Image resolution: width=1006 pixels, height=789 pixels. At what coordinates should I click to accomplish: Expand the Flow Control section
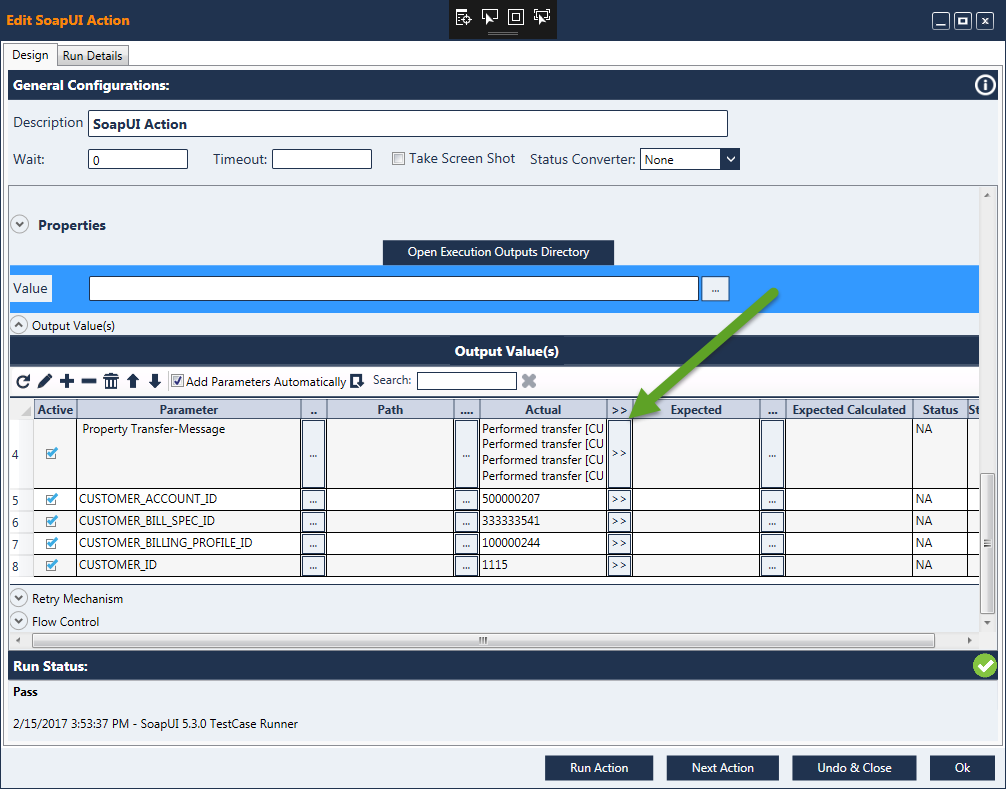point(19,621)
